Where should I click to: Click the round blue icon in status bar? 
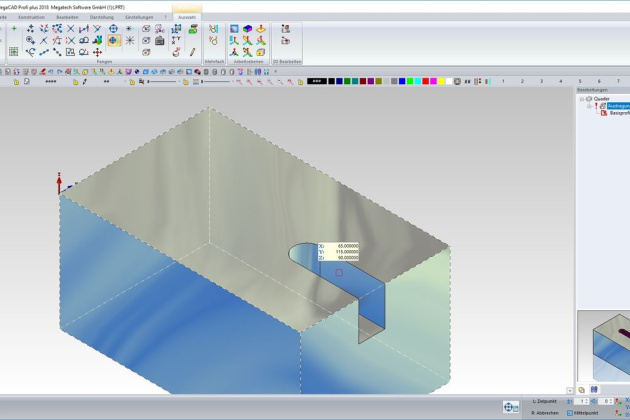(x=512, y=406)
